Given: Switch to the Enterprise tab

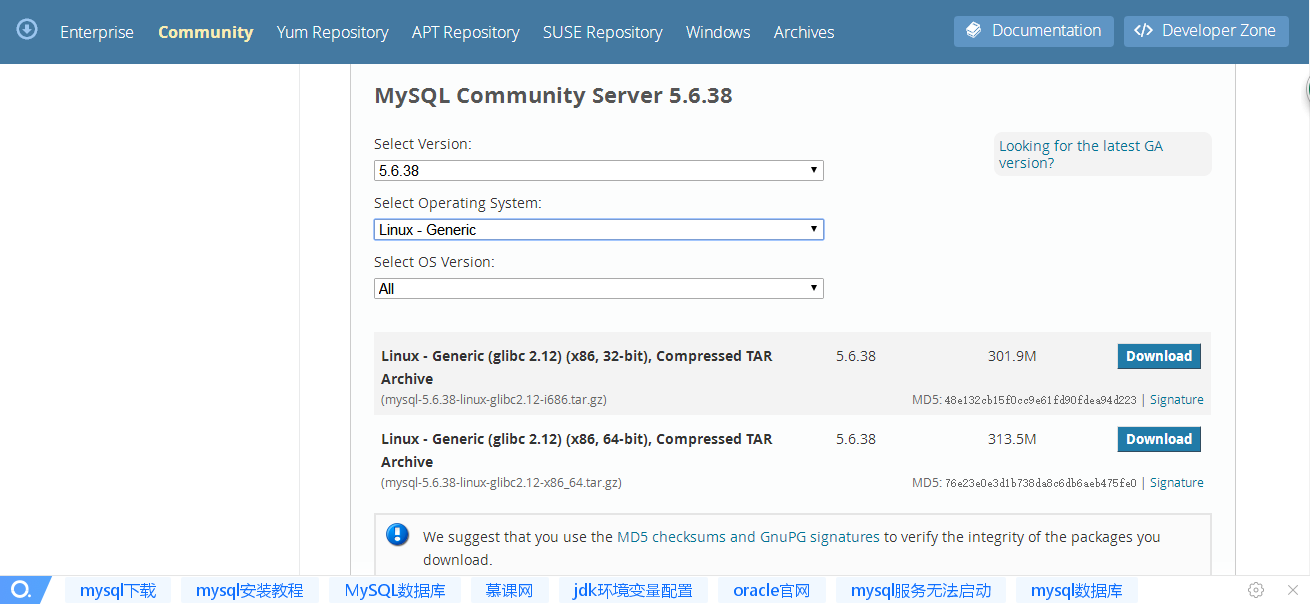Looking at the screenshot, I should [x=97, y=32].
